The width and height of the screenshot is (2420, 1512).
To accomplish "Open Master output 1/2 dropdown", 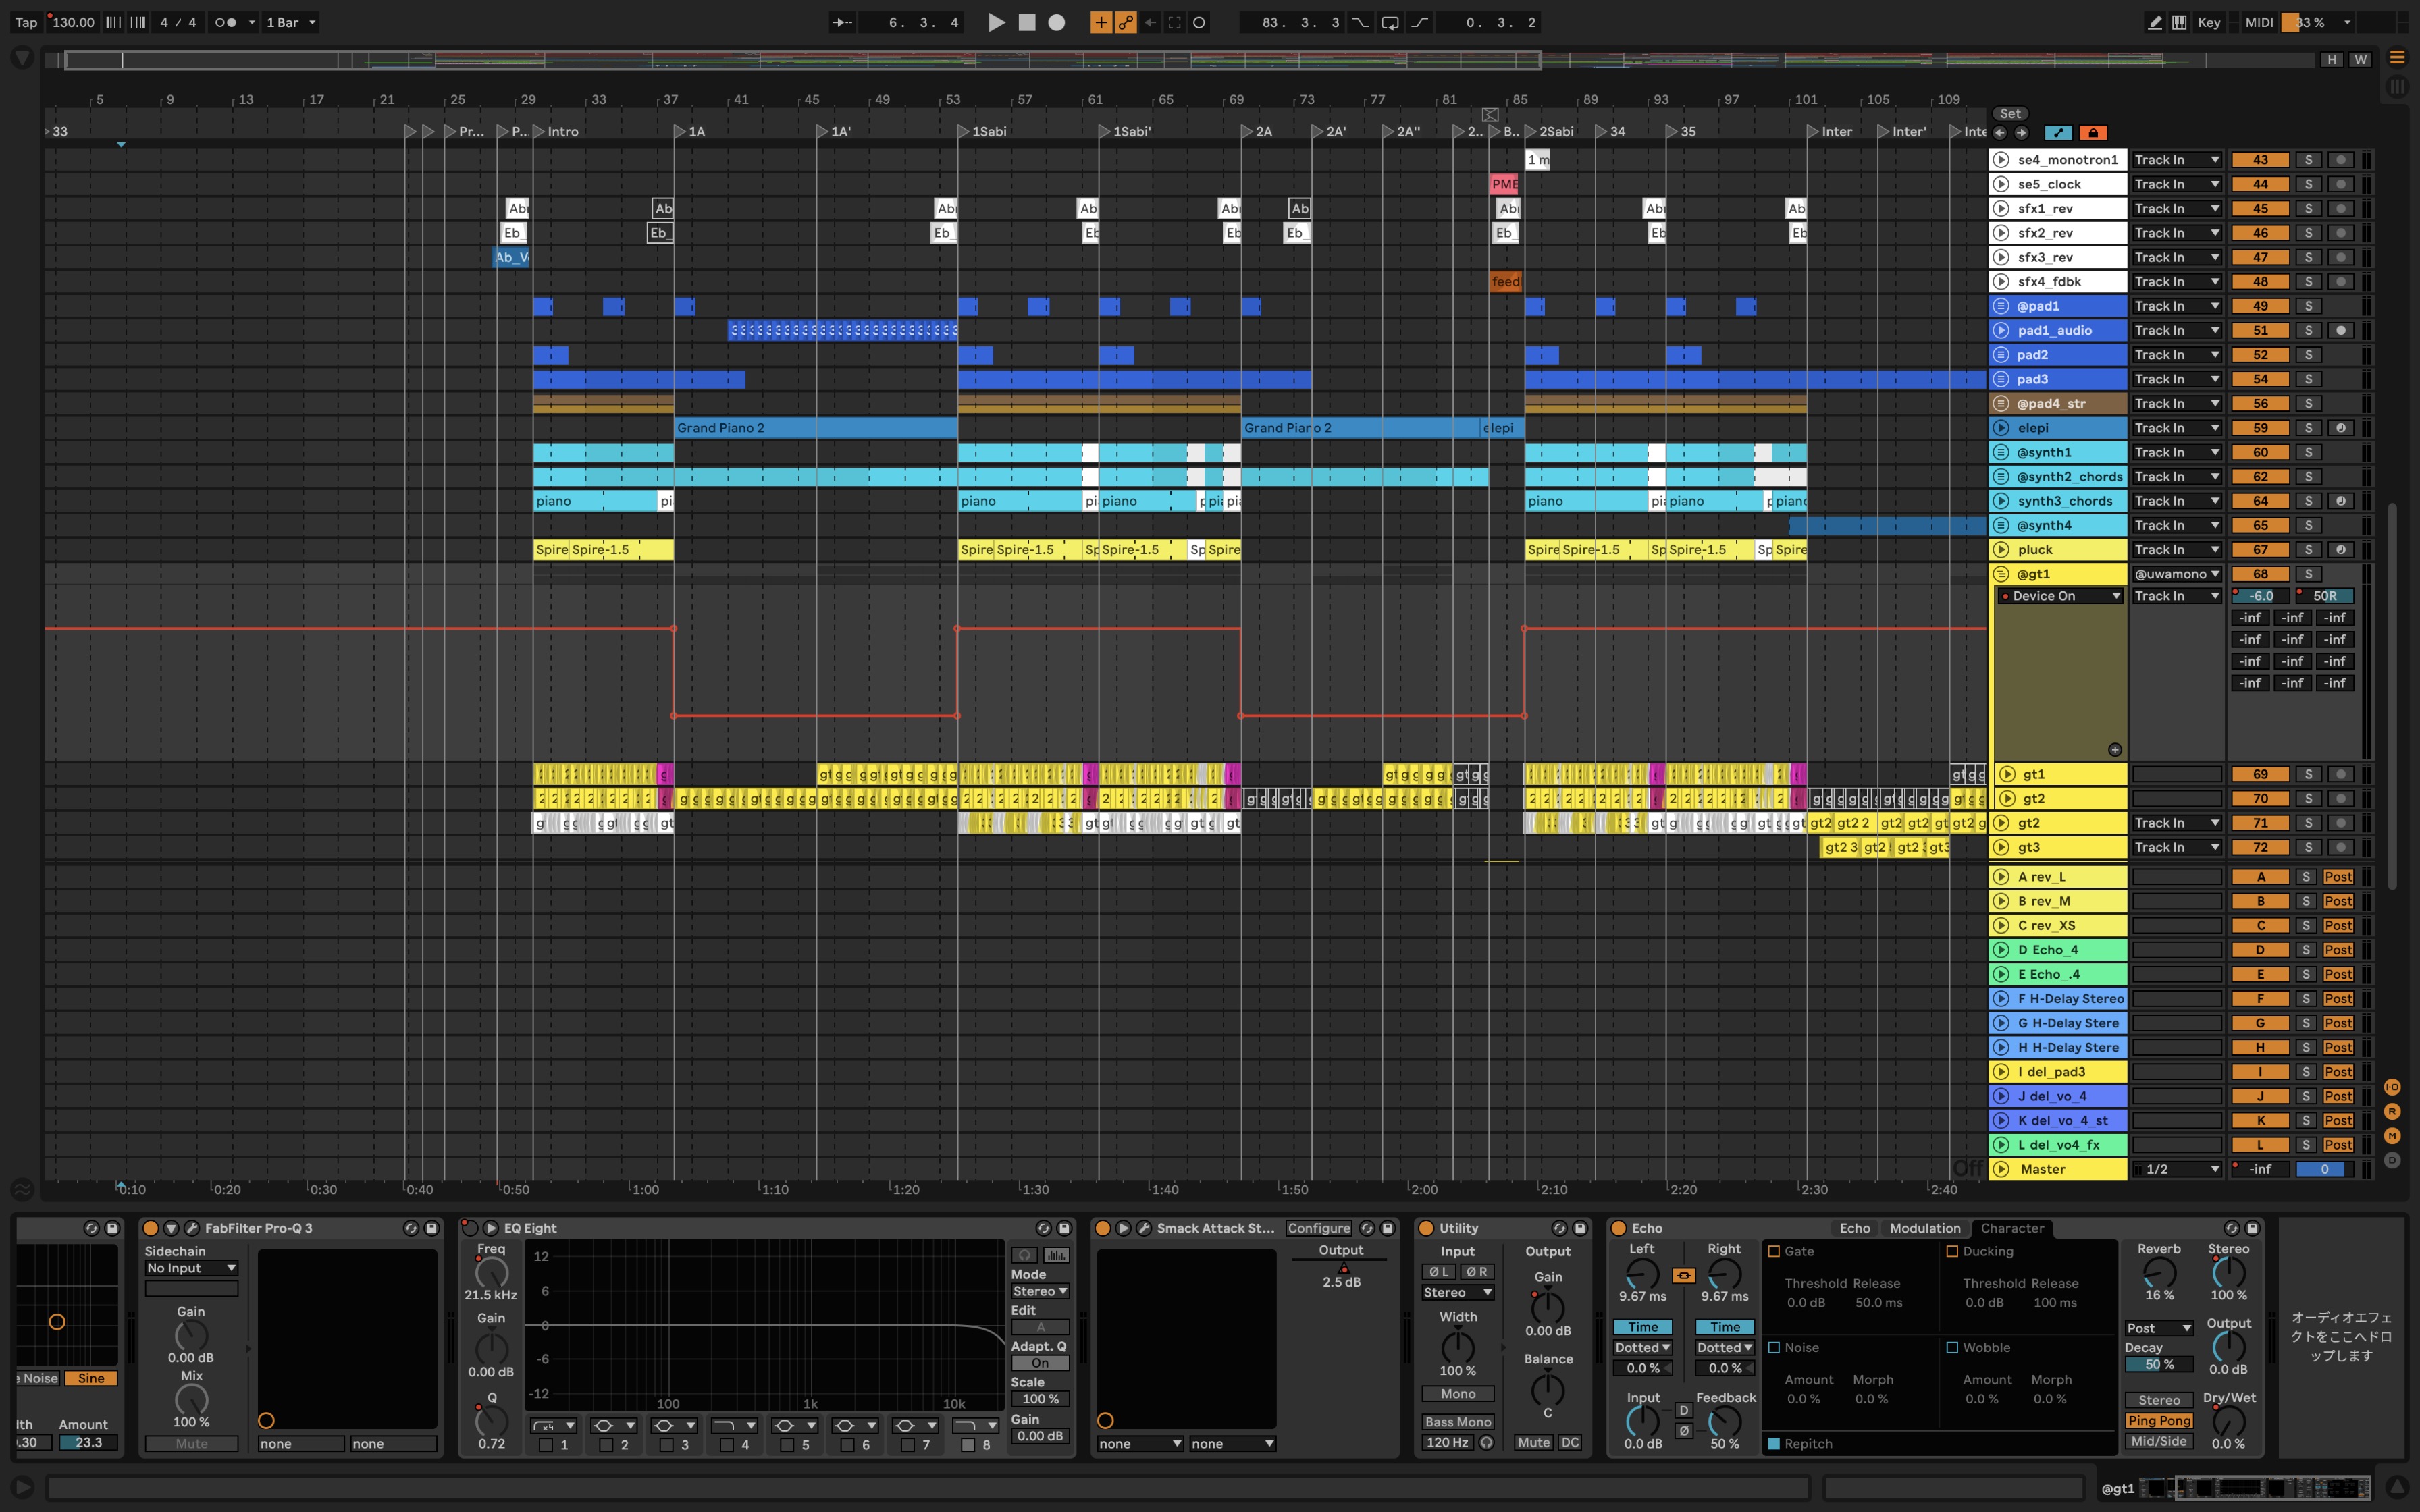I will pos(2176,1170).
